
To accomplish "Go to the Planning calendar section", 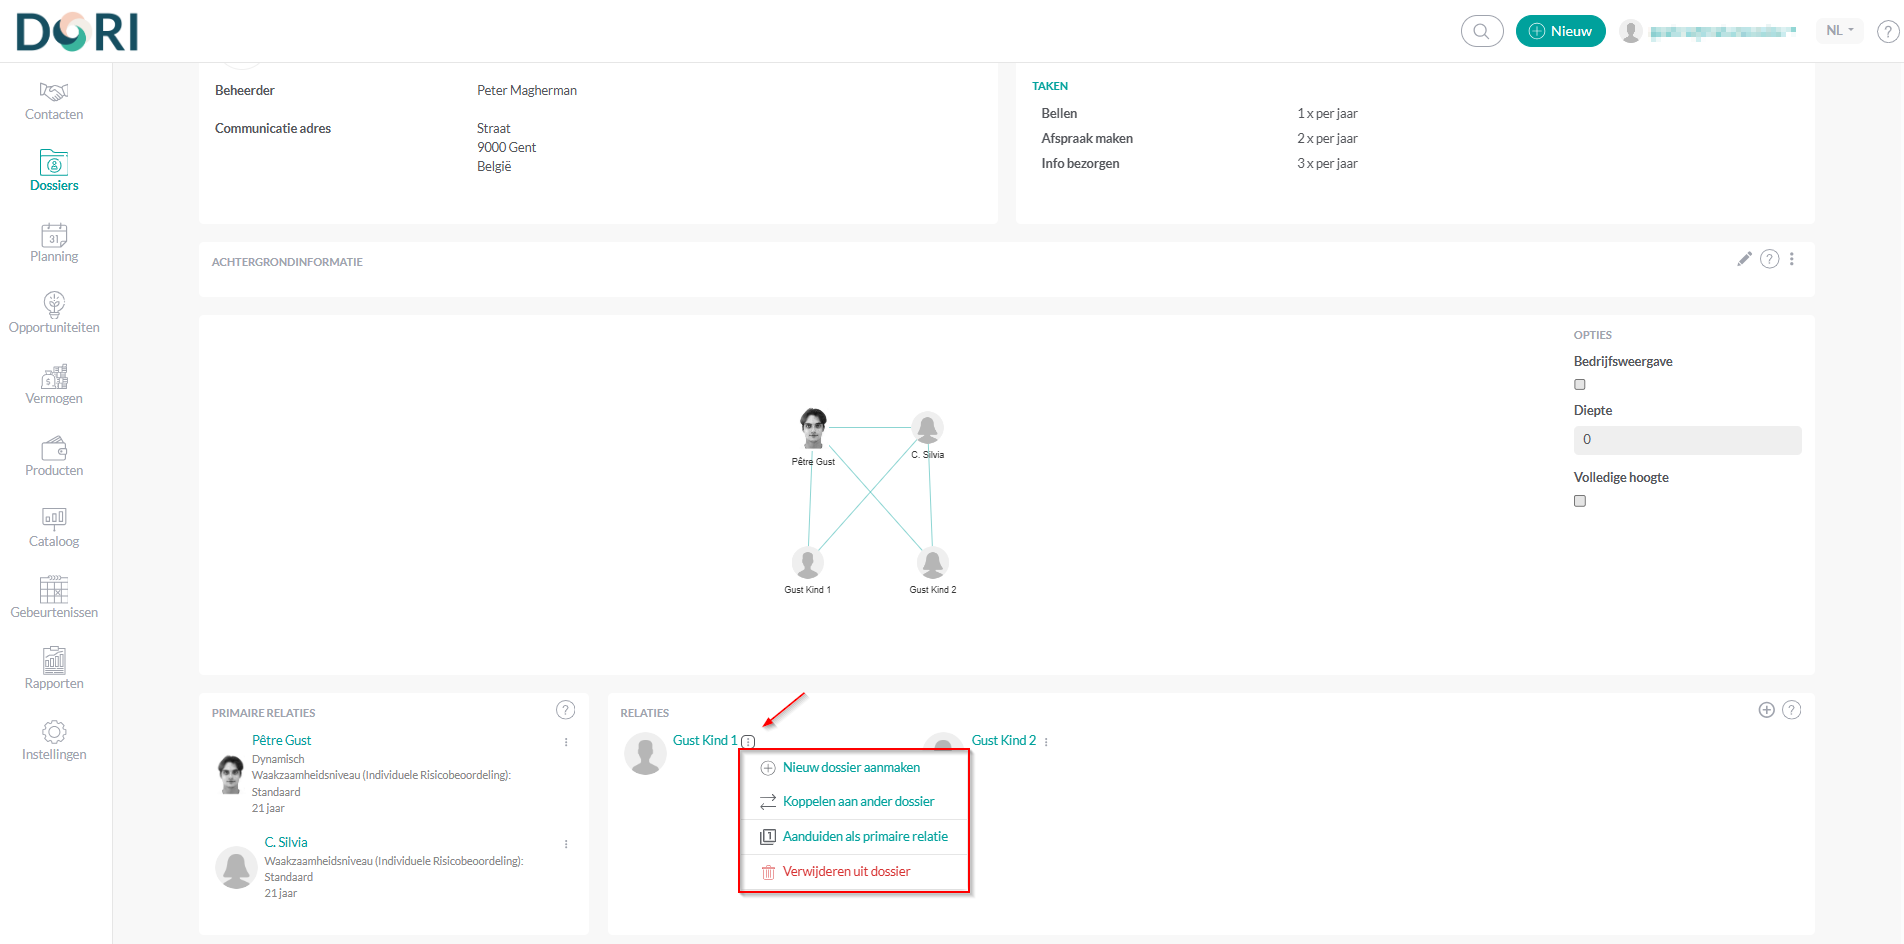I will pos(54,243).
